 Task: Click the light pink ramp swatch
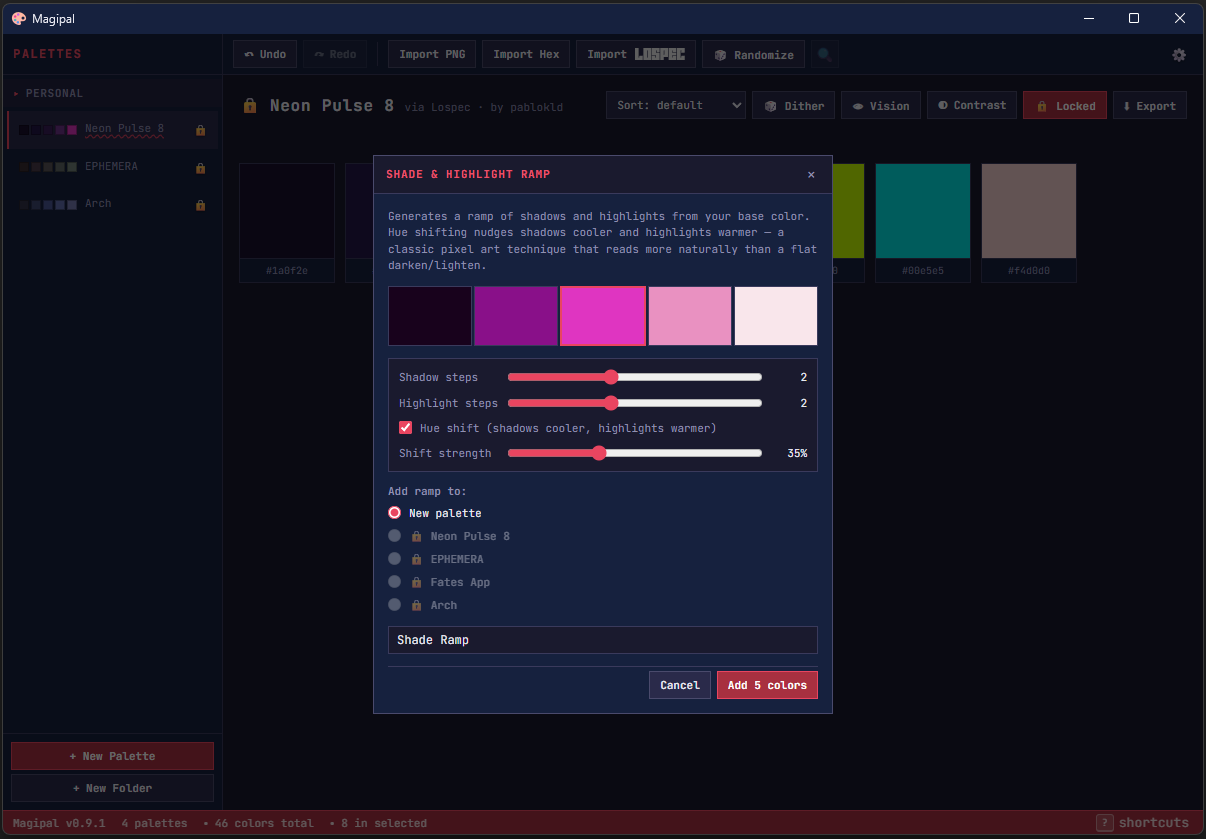tap(690, 316)
